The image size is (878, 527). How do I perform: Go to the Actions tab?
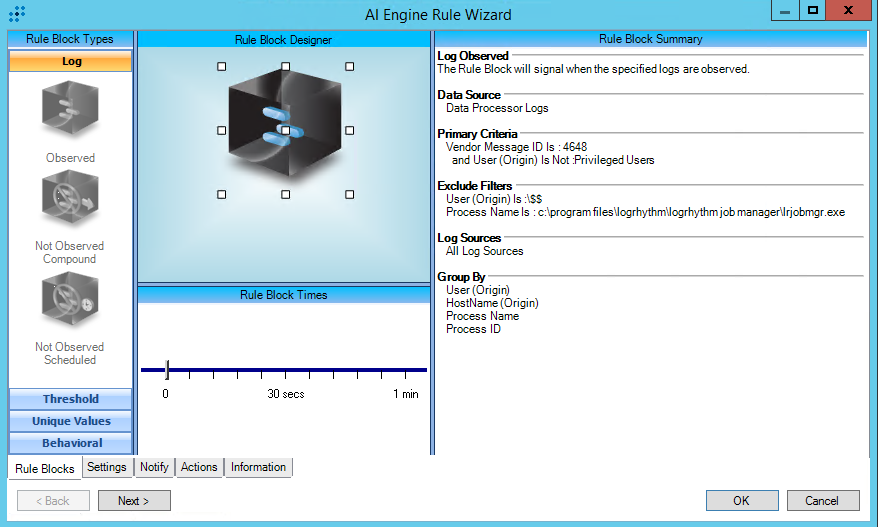pyautogui.click(x=199, y=467)
